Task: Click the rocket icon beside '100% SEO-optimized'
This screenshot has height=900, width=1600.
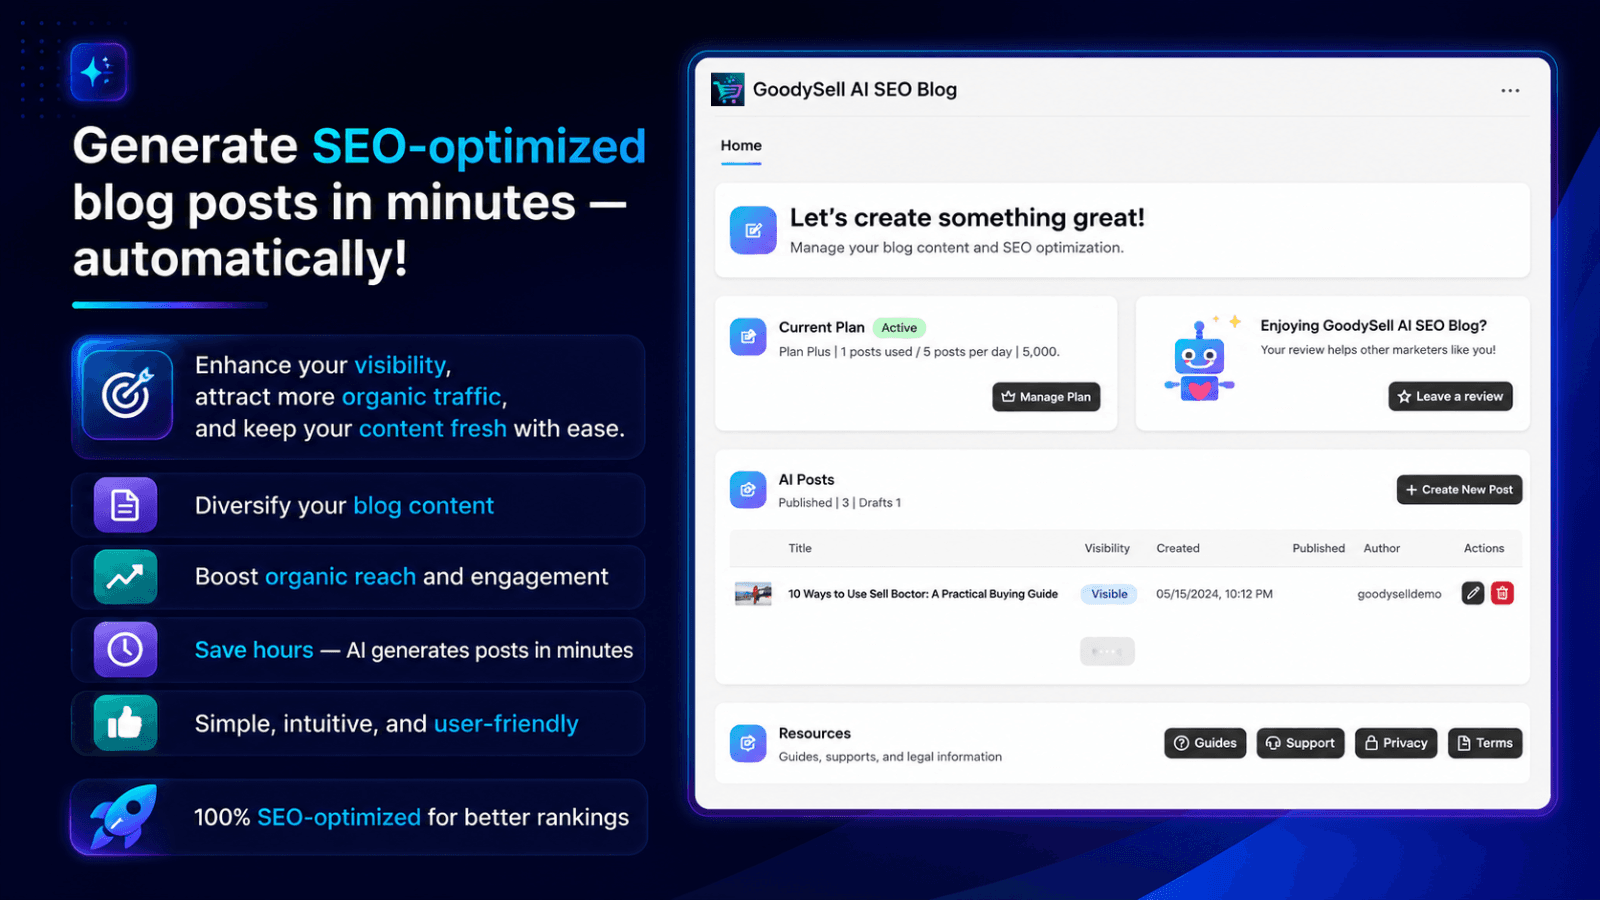Action: pos(123,817)
